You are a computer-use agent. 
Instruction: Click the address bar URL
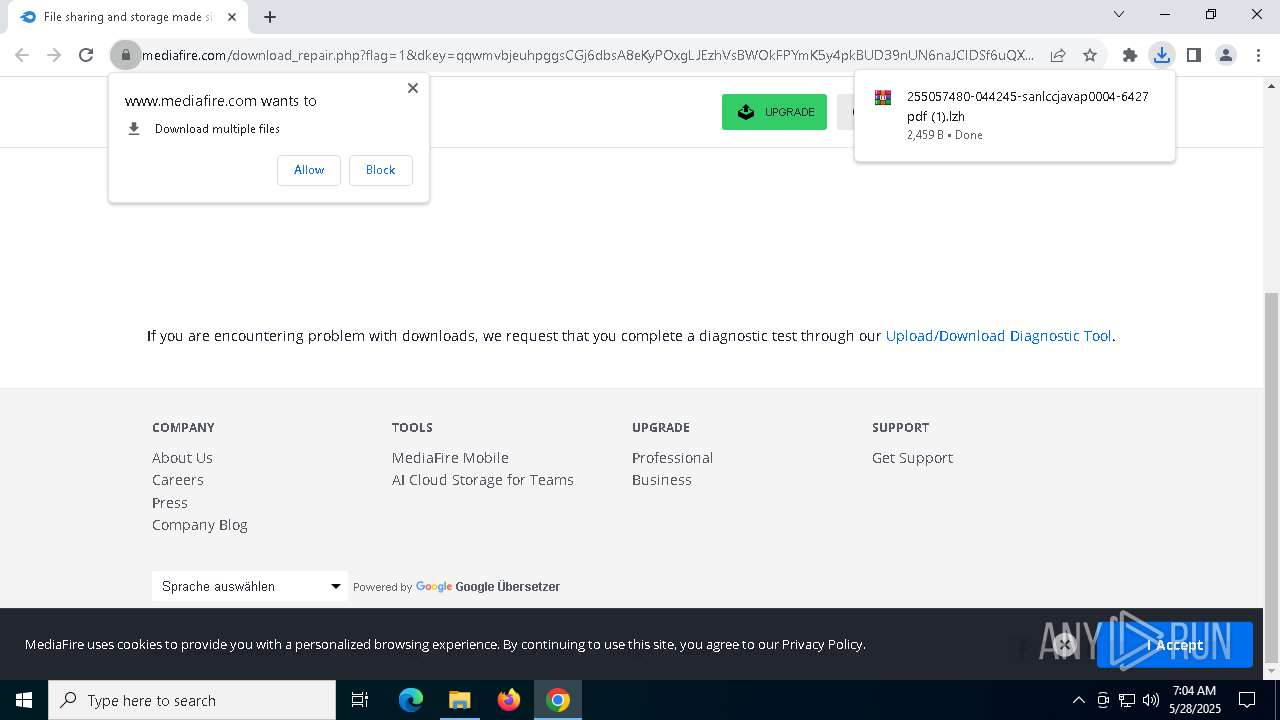pos(588,55)
